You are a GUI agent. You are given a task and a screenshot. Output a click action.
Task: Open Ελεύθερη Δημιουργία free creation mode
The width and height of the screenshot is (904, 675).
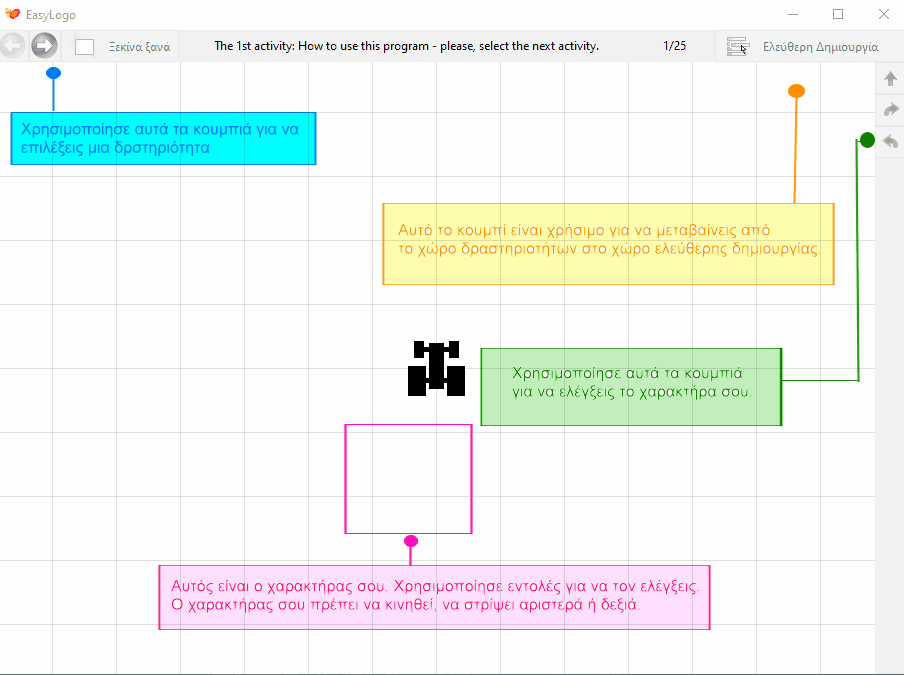[x=819, y=47]
